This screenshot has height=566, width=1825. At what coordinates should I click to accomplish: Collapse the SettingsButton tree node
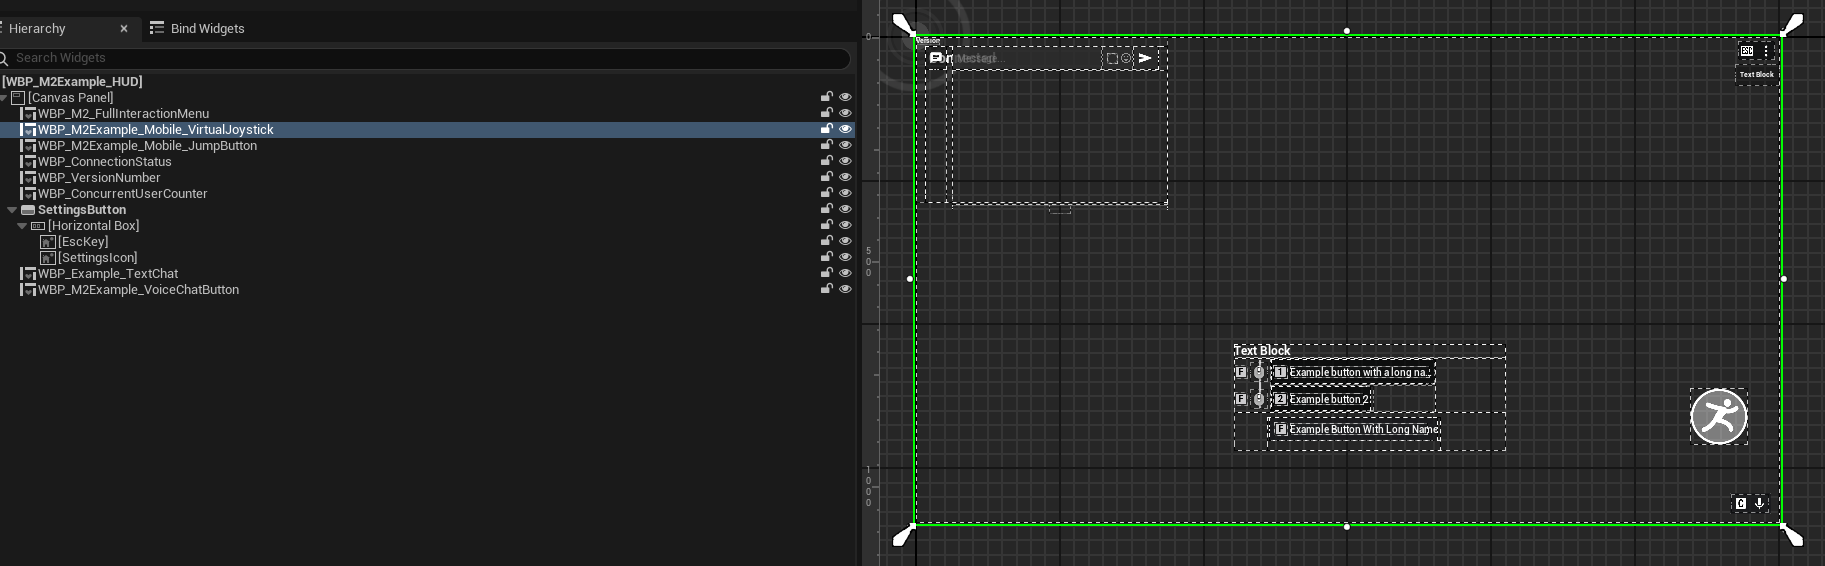(x=12, y=210)
